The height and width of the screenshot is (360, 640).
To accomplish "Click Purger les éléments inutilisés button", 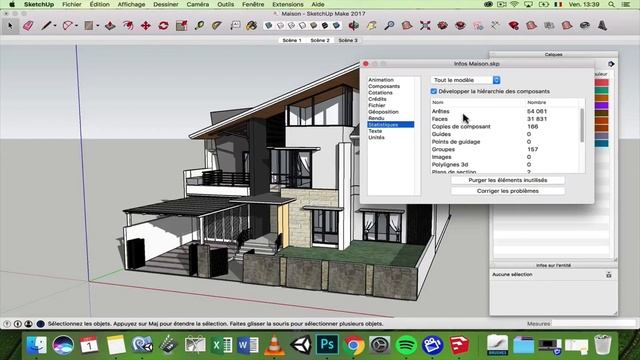I will pyautogui.click(x=508, y=180).
